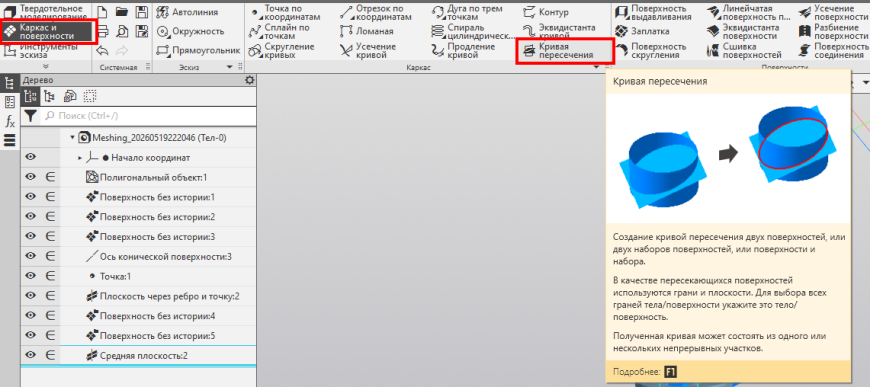Viewport: 870px width, 387px height.
Task: Select the Скругление кривых tool
Action: [x=281, y=51]
